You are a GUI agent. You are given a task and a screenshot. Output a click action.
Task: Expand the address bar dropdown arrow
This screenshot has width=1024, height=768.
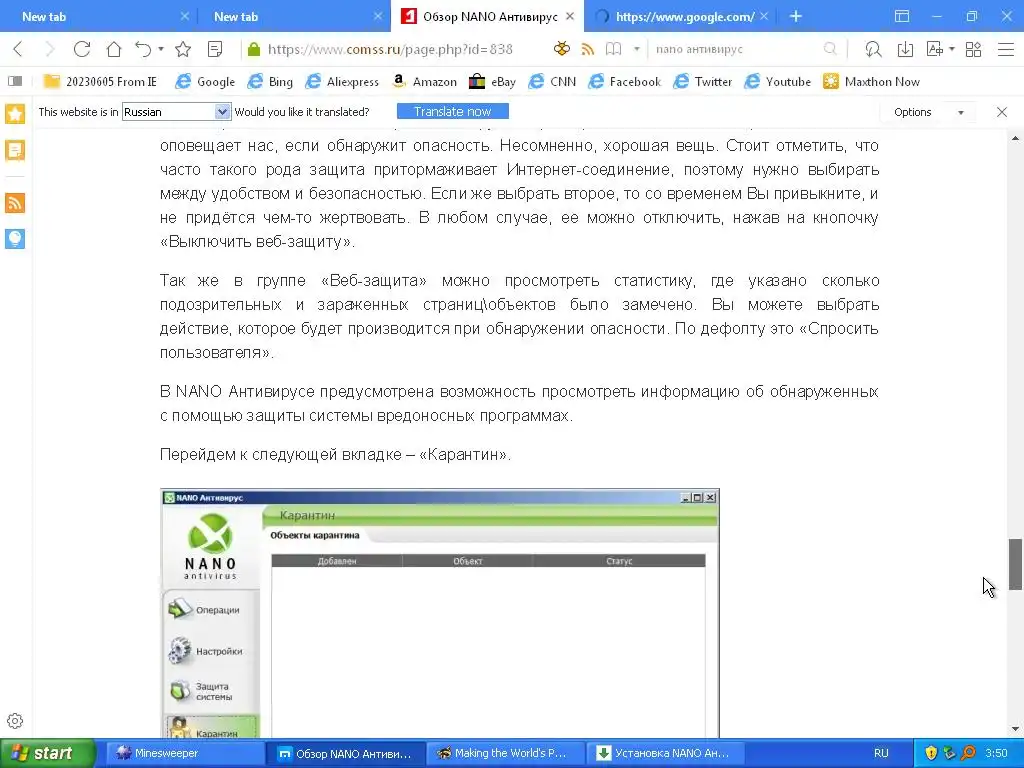pos(637,49)
